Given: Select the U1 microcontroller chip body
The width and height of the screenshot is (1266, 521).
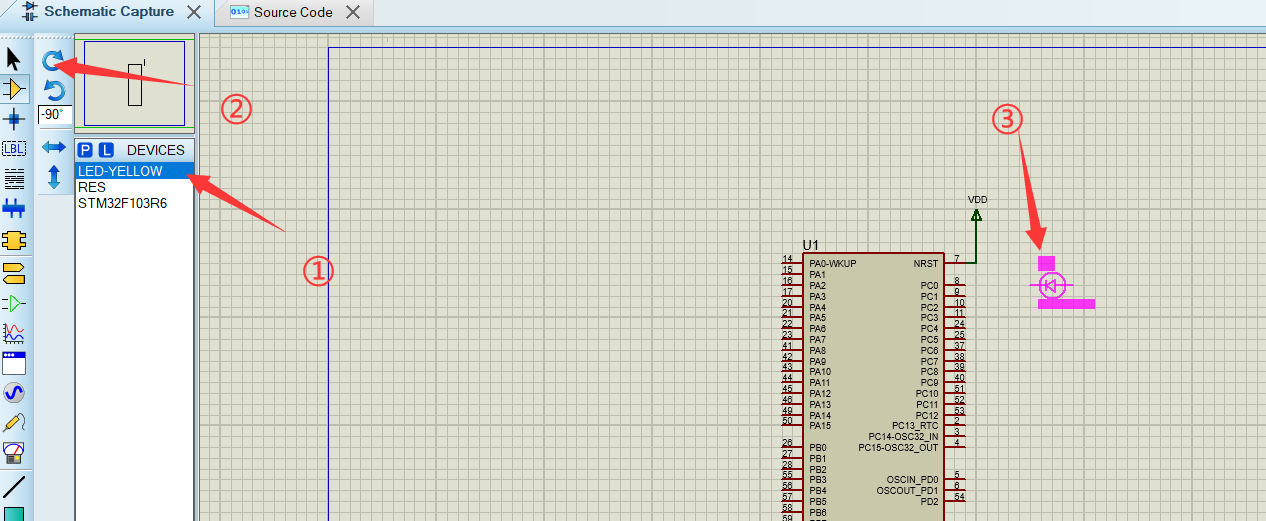Looking at the screenshot, I should pos(872,386).
